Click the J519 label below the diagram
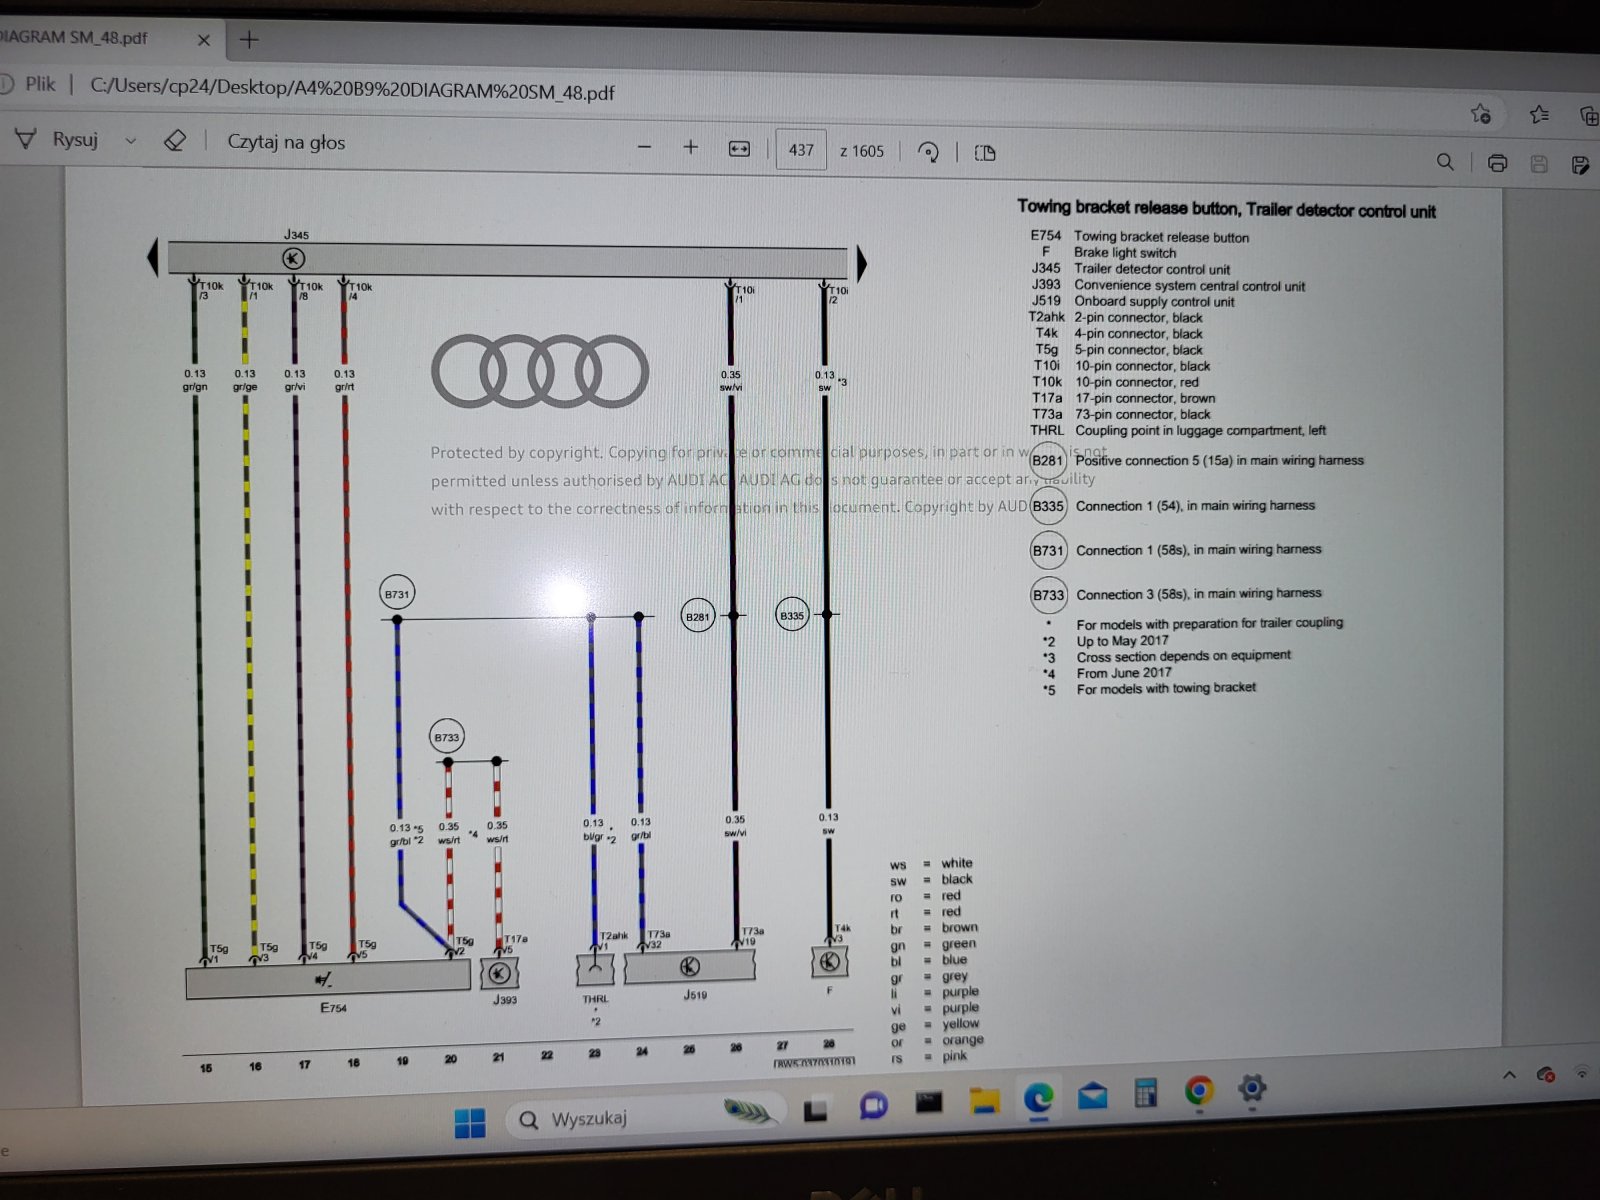Image resolution: width=1600 pixels, height=1200 pixels. click(695, 995)
